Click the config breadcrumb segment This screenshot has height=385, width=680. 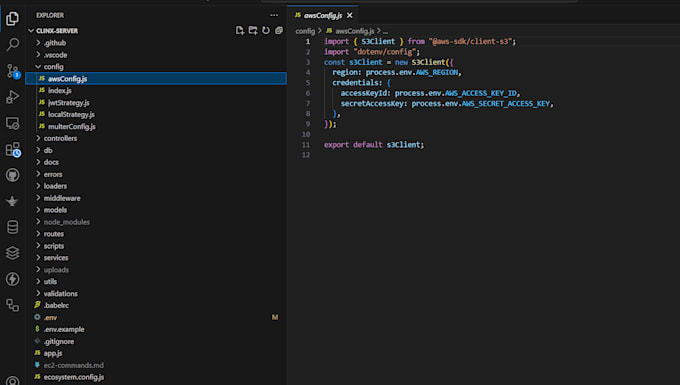tap(305, 31)
